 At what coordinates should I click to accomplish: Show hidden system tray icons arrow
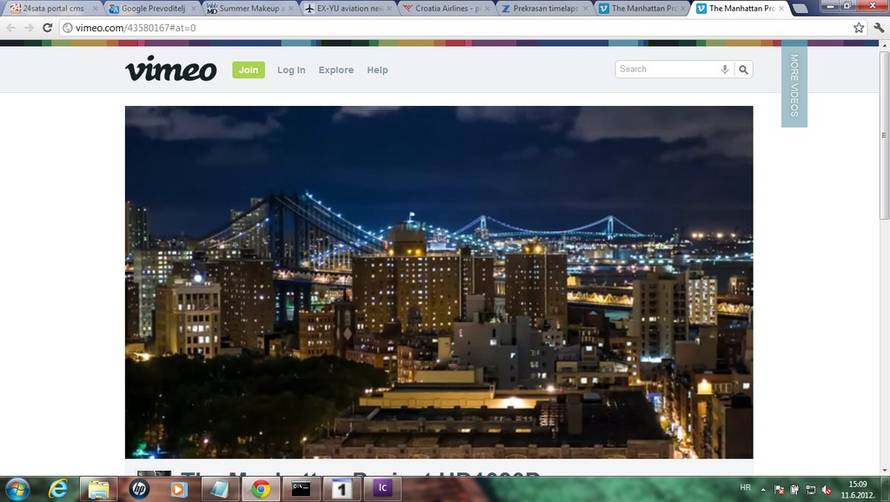click(x=763, y=490)
